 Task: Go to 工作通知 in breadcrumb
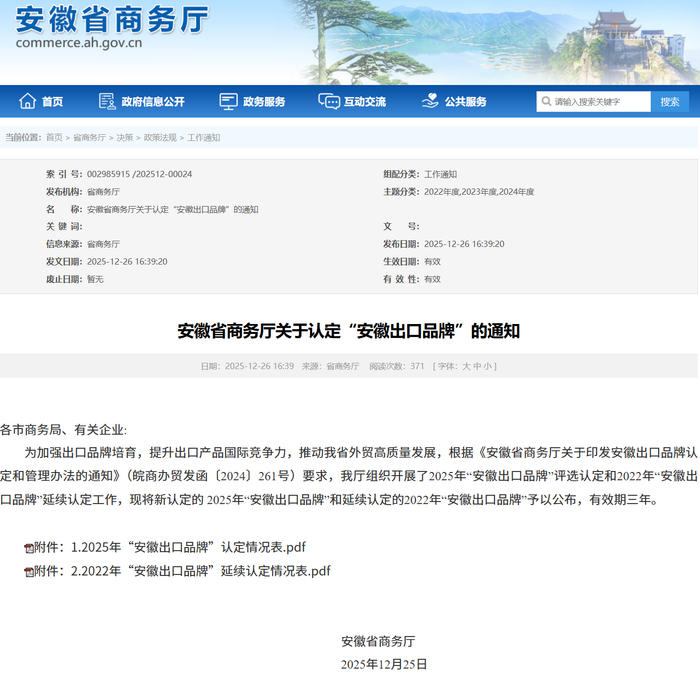tap(204, 138)
